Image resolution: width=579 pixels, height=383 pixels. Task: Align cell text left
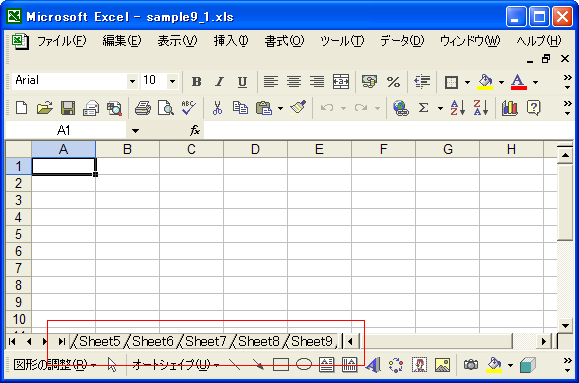[271, 82]
